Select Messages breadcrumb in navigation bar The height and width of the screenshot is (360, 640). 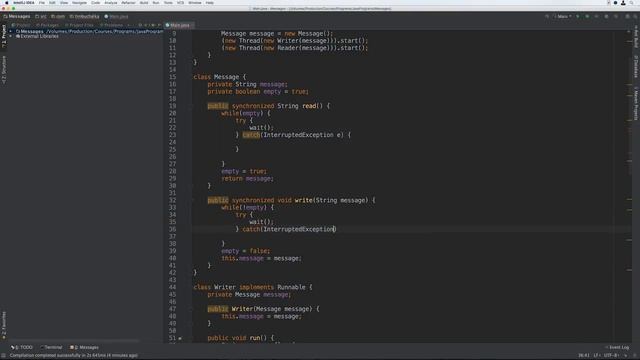tap(17, 16)
